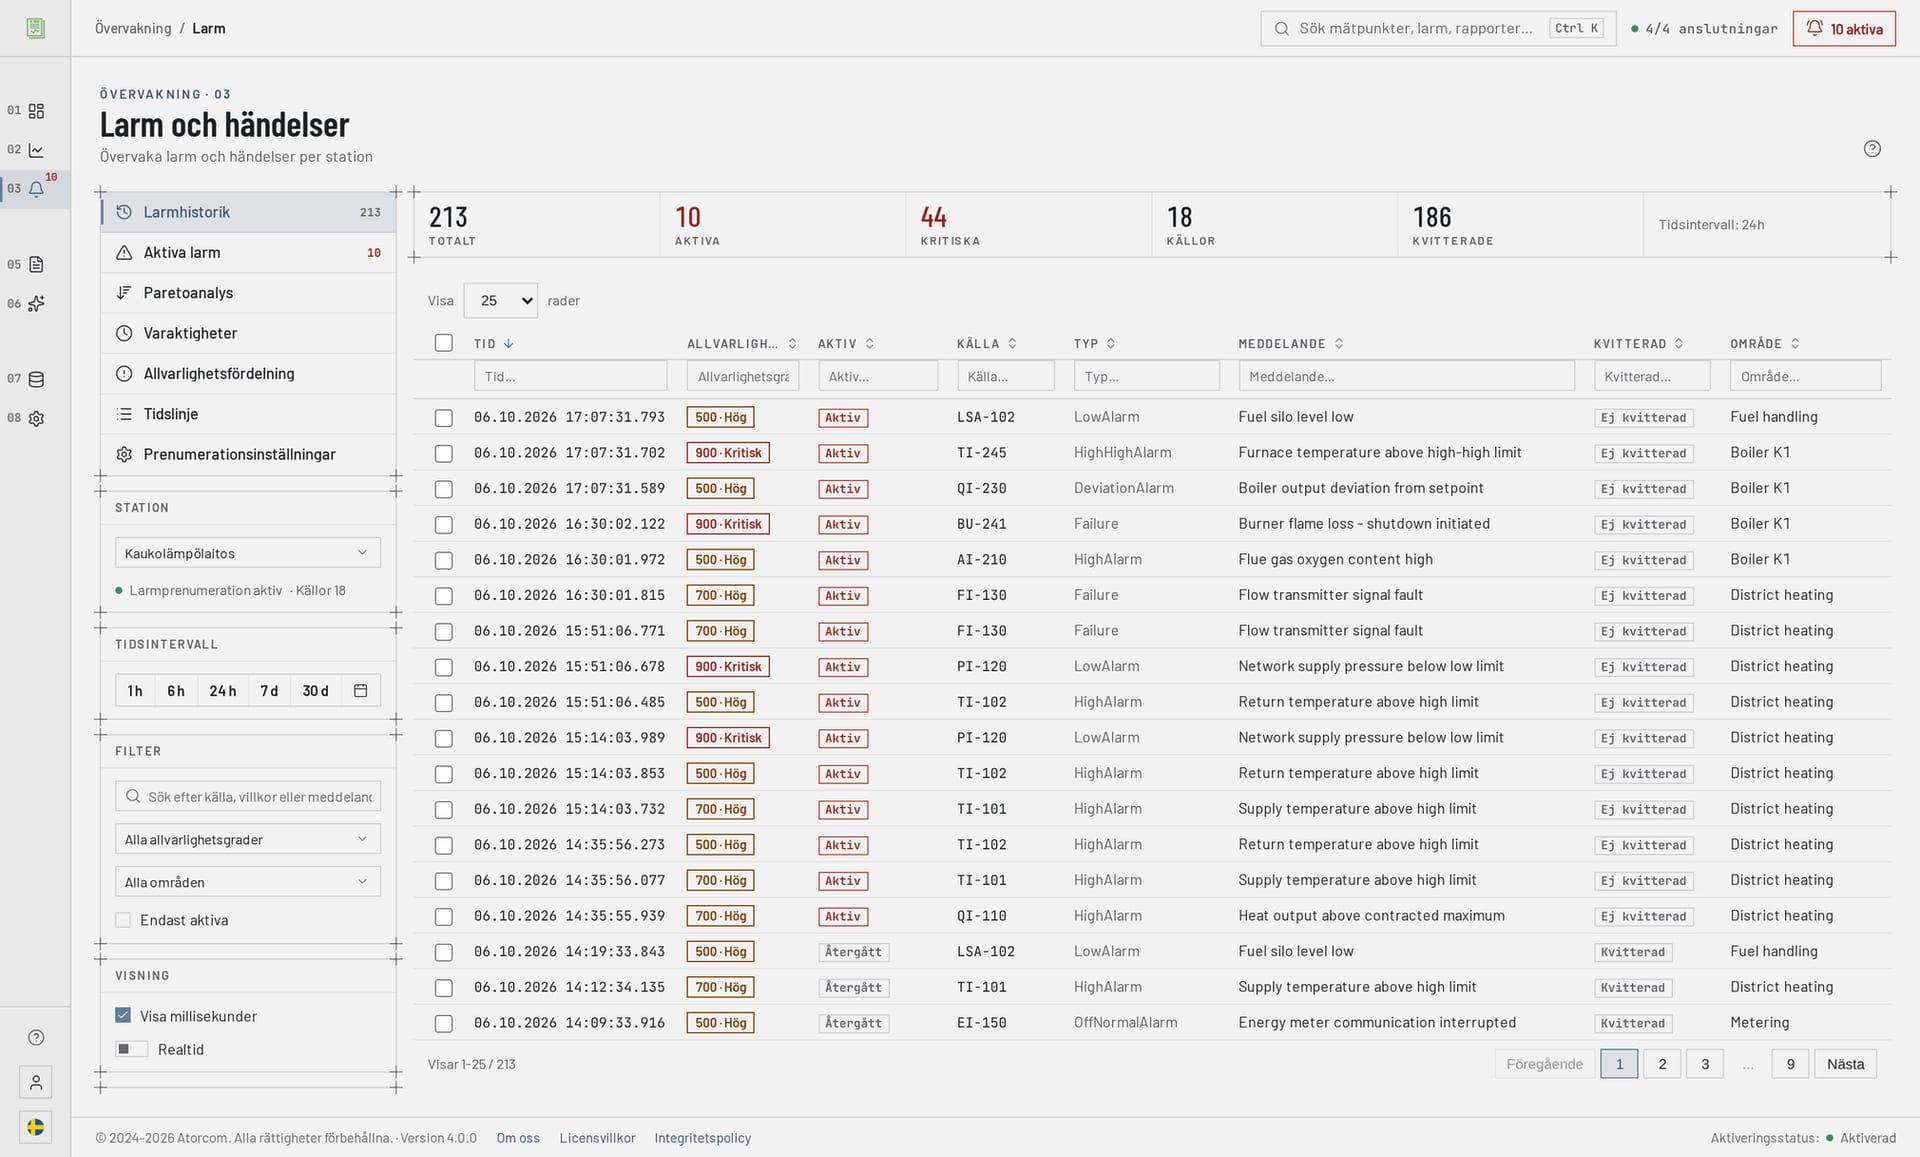
Task: Open the Aktiva larm menu item
Action: 248,253
